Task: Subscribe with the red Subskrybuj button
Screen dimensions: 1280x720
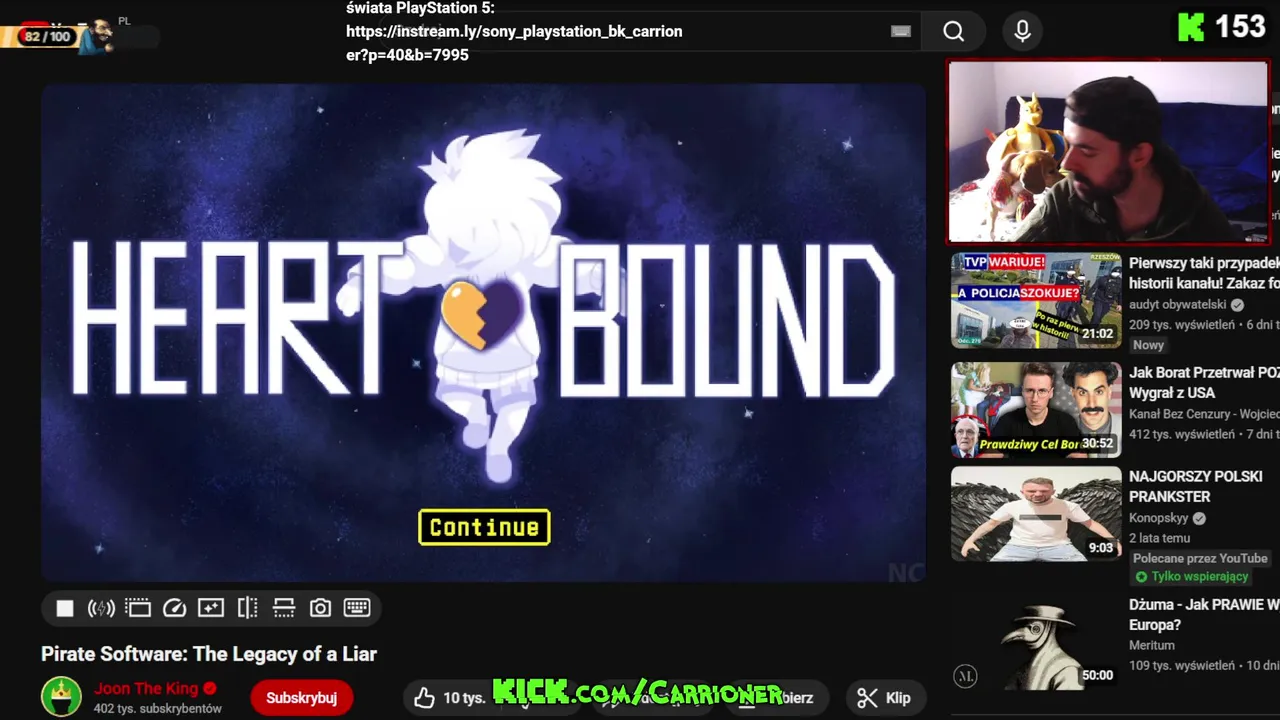Action: [x=301, y=698]
